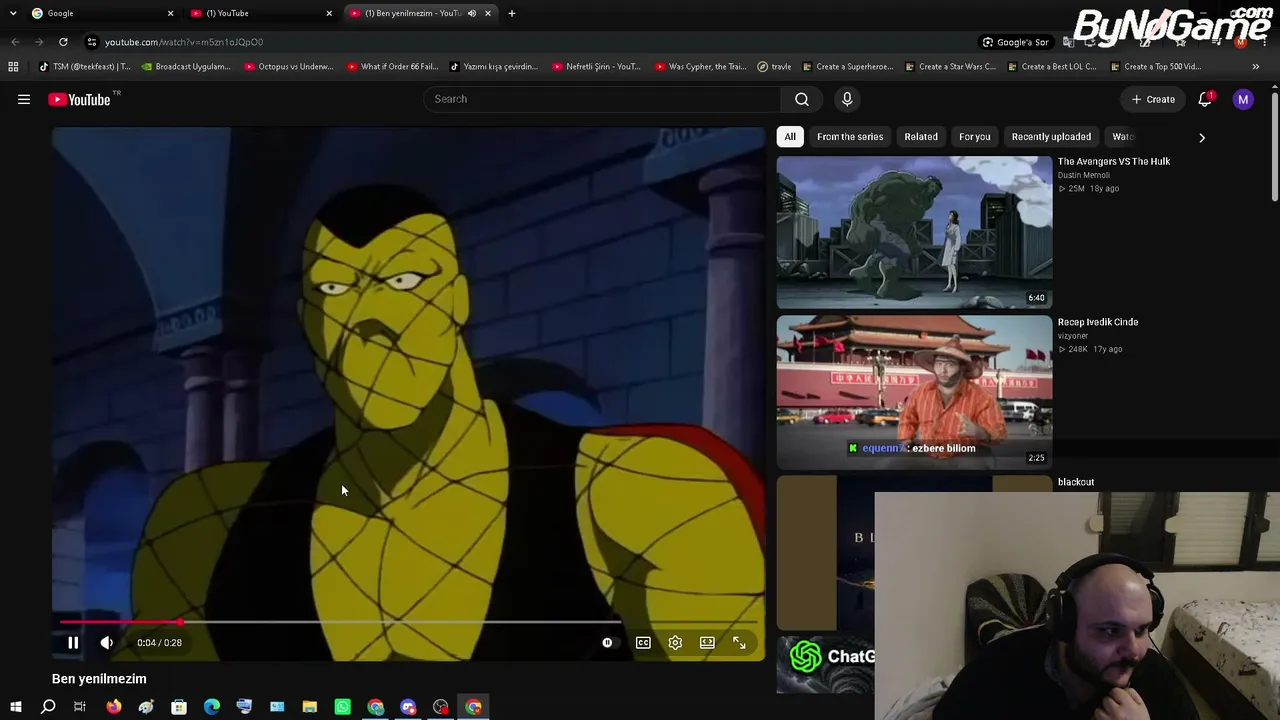Viewport: 1280px width, 720px height.
Task: Toggle closed captions on the video
Action: (x=643, y=643)
